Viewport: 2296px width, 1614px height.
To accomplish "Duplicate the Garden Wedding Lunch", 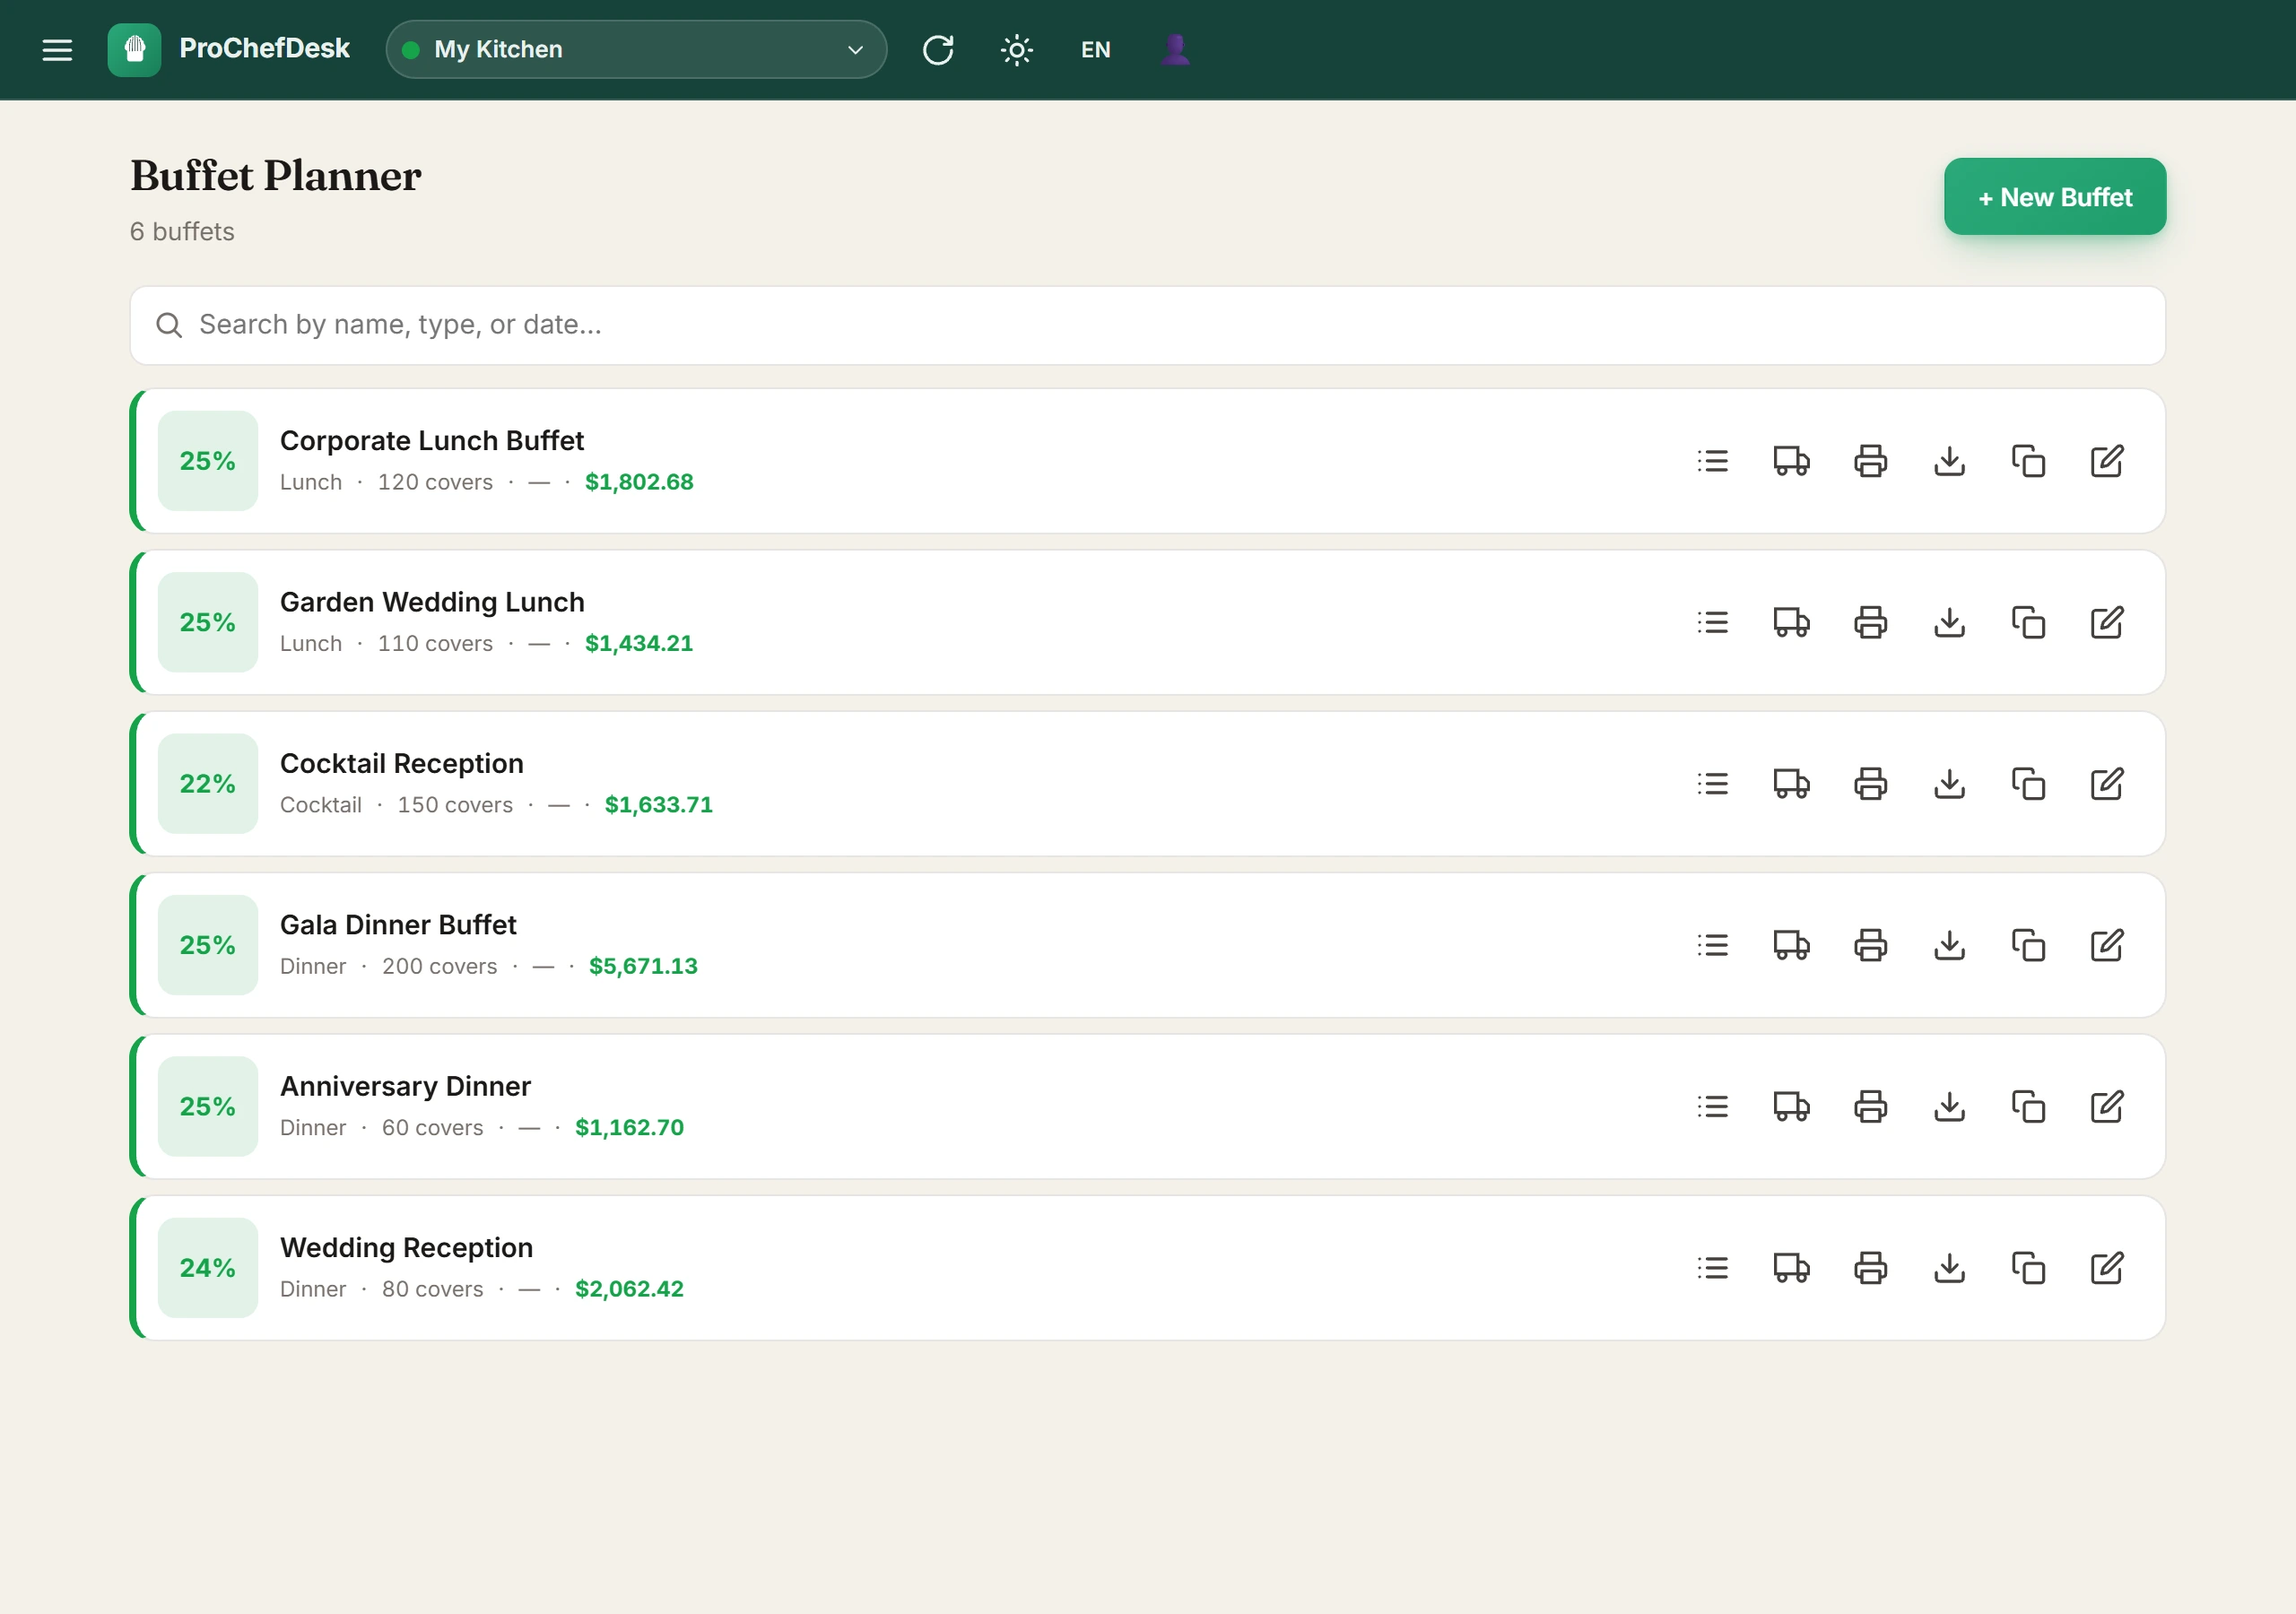I will coord(2028,622).
